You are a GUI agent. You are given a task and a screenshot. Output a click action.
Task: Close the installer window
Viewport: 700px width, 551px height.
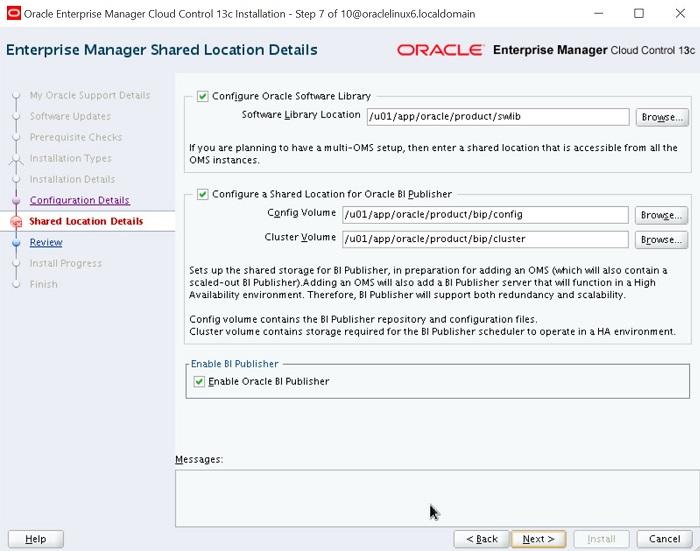tap(680, 13)
